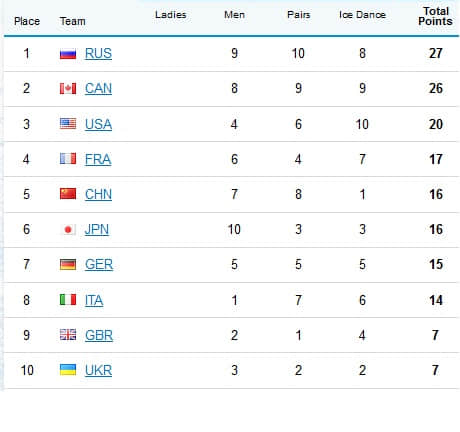This screenshot has width=460, height=432.
Task: Click the Ladies column header
Action: point(171,15)
